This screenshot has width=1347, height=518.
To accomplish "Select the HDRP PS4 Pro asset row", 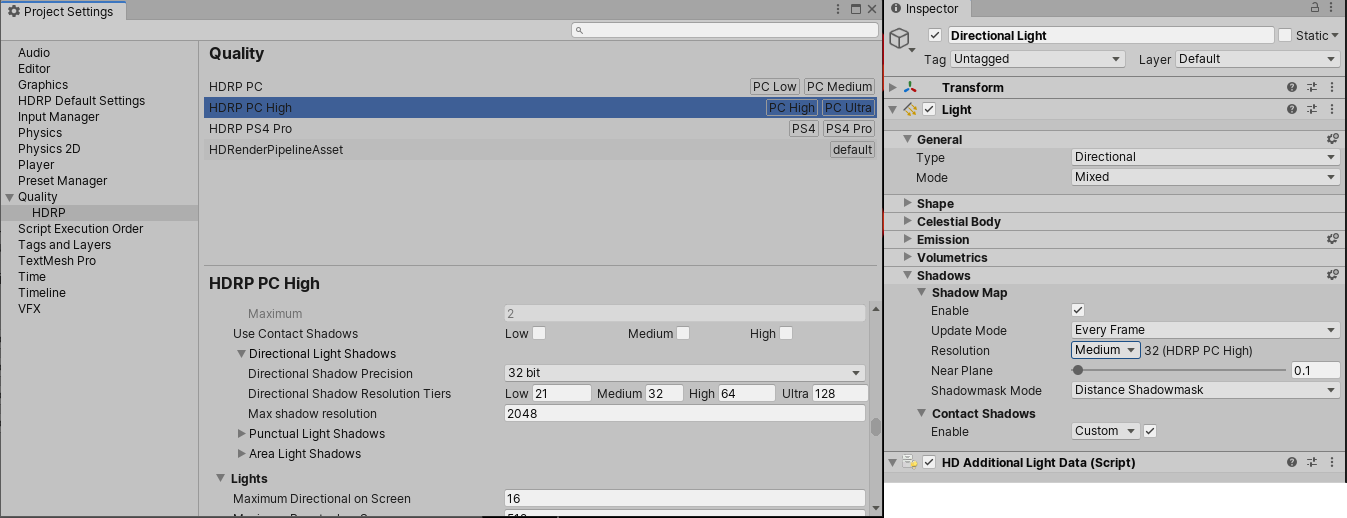I will point(250,129).
